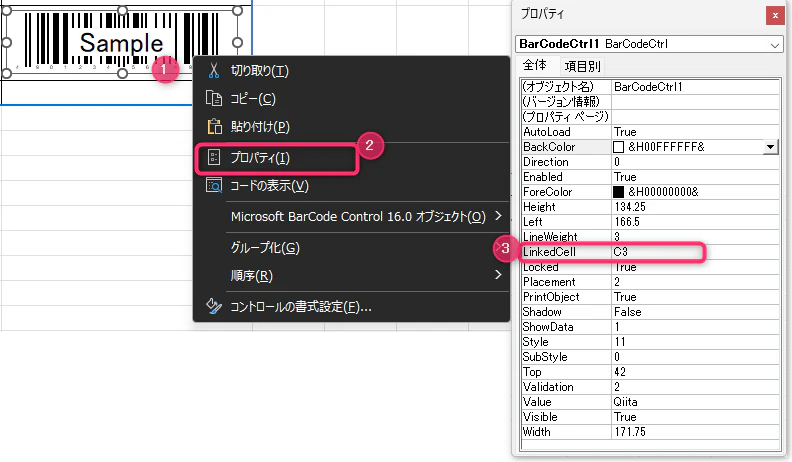Select the (プロパティ ページ) property row
Screen dimensions: 792x462
(x=650, y=117)
